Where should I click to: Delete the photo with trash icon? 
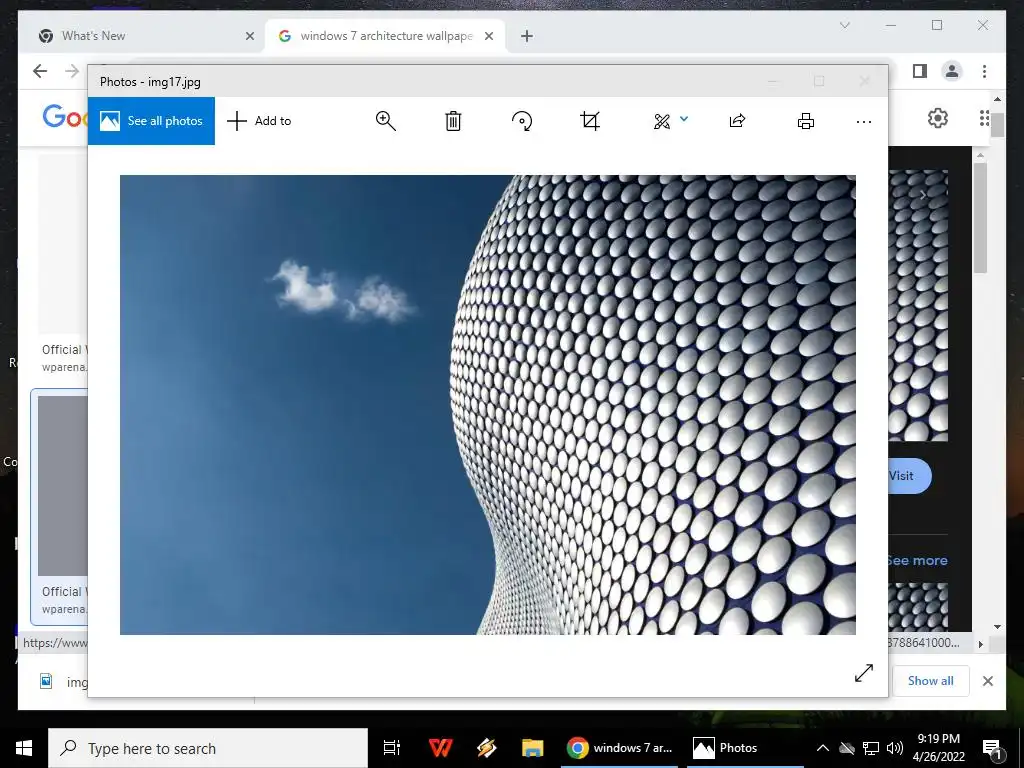click(453, 121)
